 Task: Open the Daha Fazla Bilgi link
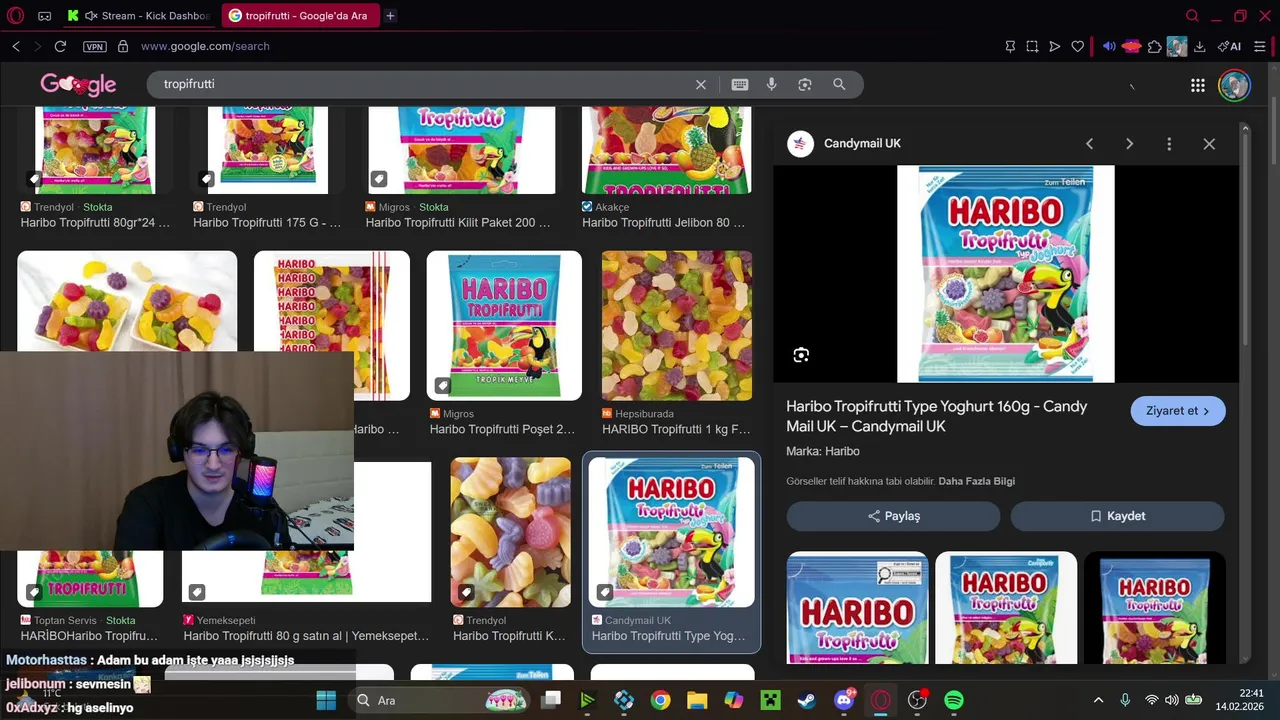[976, 481]
